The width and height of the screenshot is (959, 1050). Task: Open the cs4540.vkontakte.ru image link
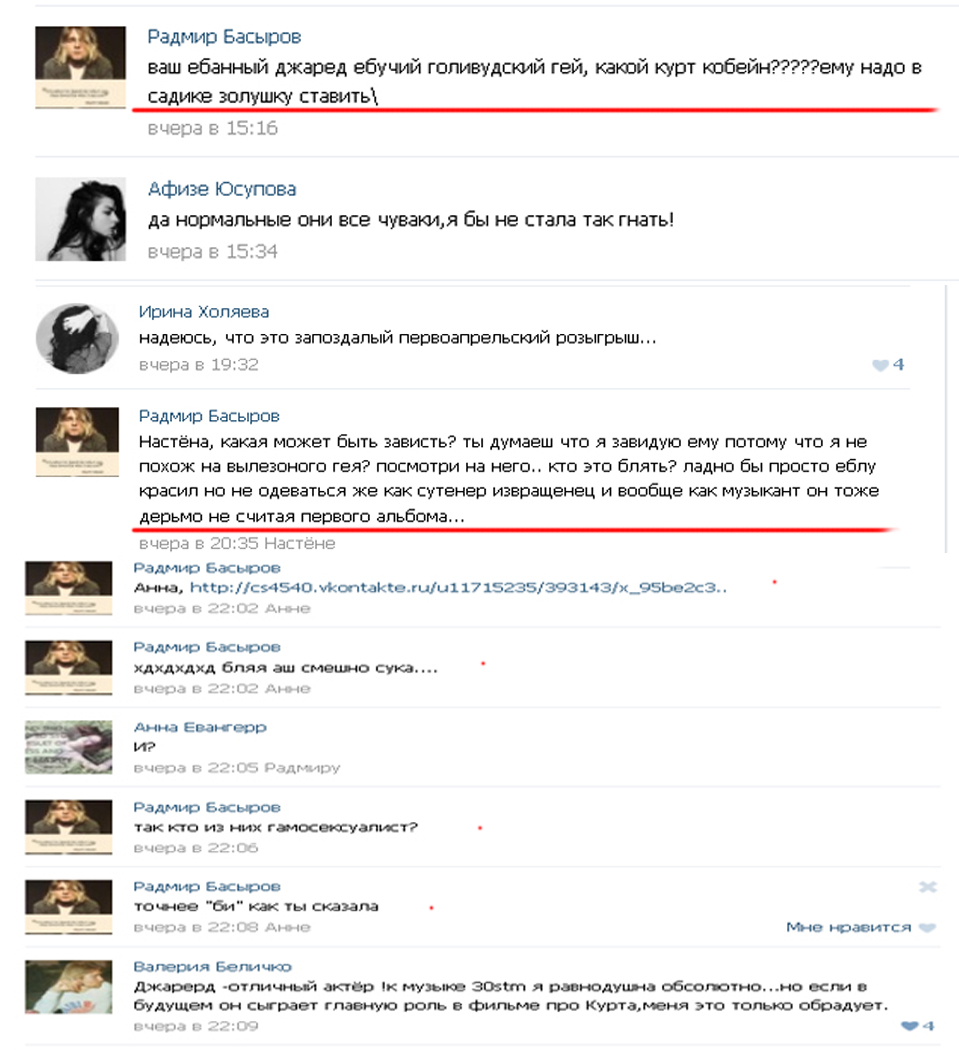pos(458,587)
